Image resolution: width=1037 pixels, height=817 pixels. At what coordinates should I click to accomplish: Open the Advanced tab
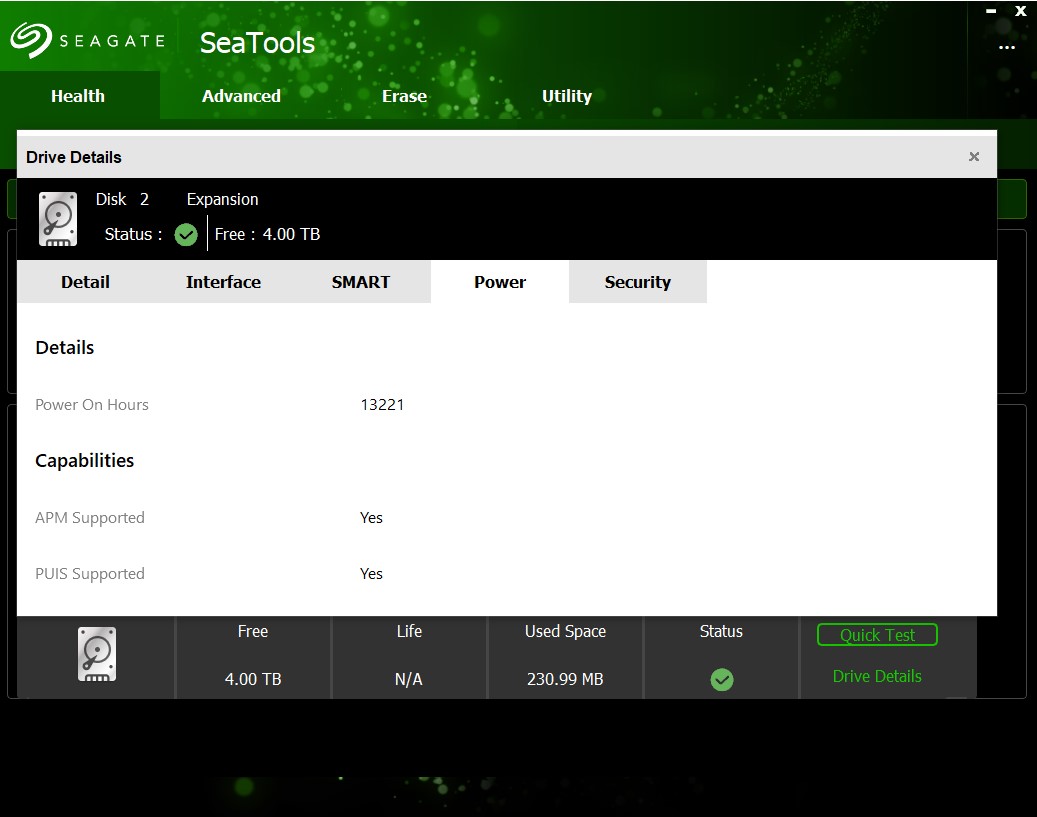pyautogui.click(x=241, y=96)
